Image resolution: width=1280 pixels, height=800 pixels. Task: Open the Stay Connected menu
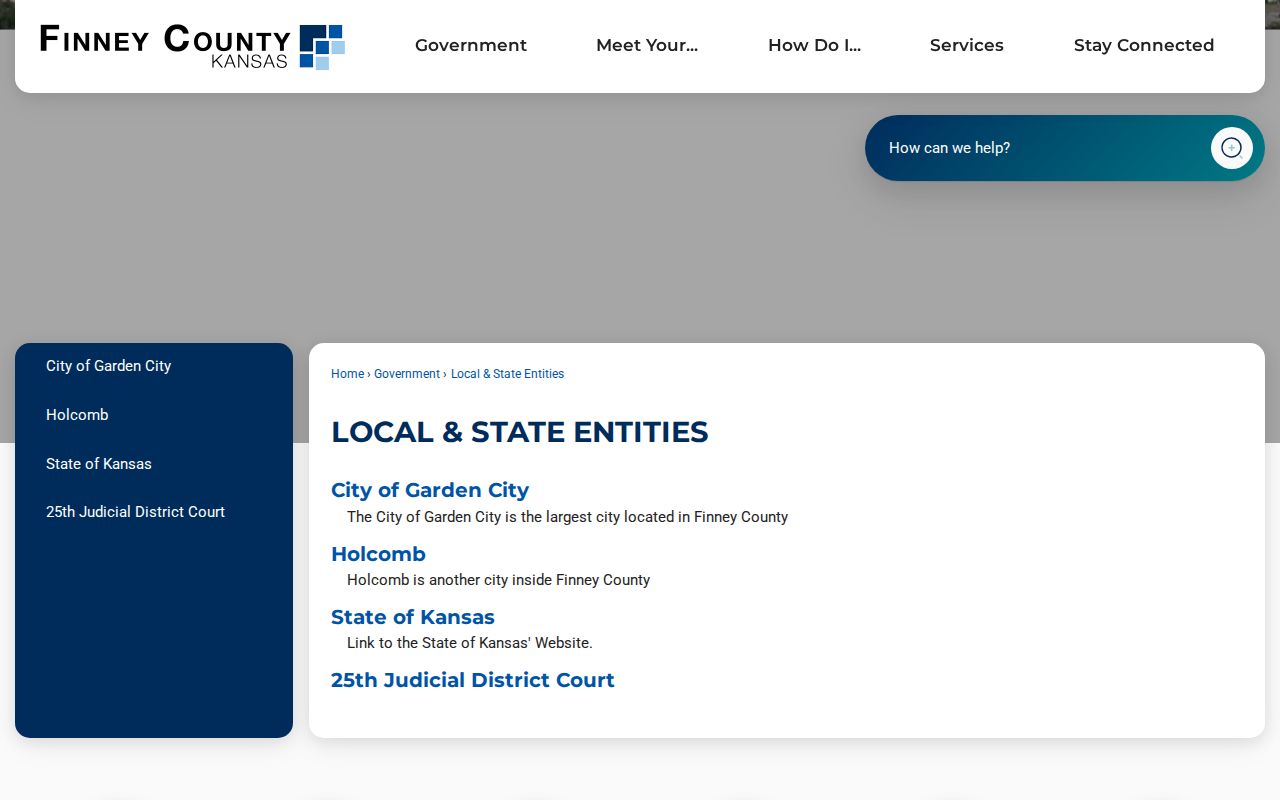1144,45
